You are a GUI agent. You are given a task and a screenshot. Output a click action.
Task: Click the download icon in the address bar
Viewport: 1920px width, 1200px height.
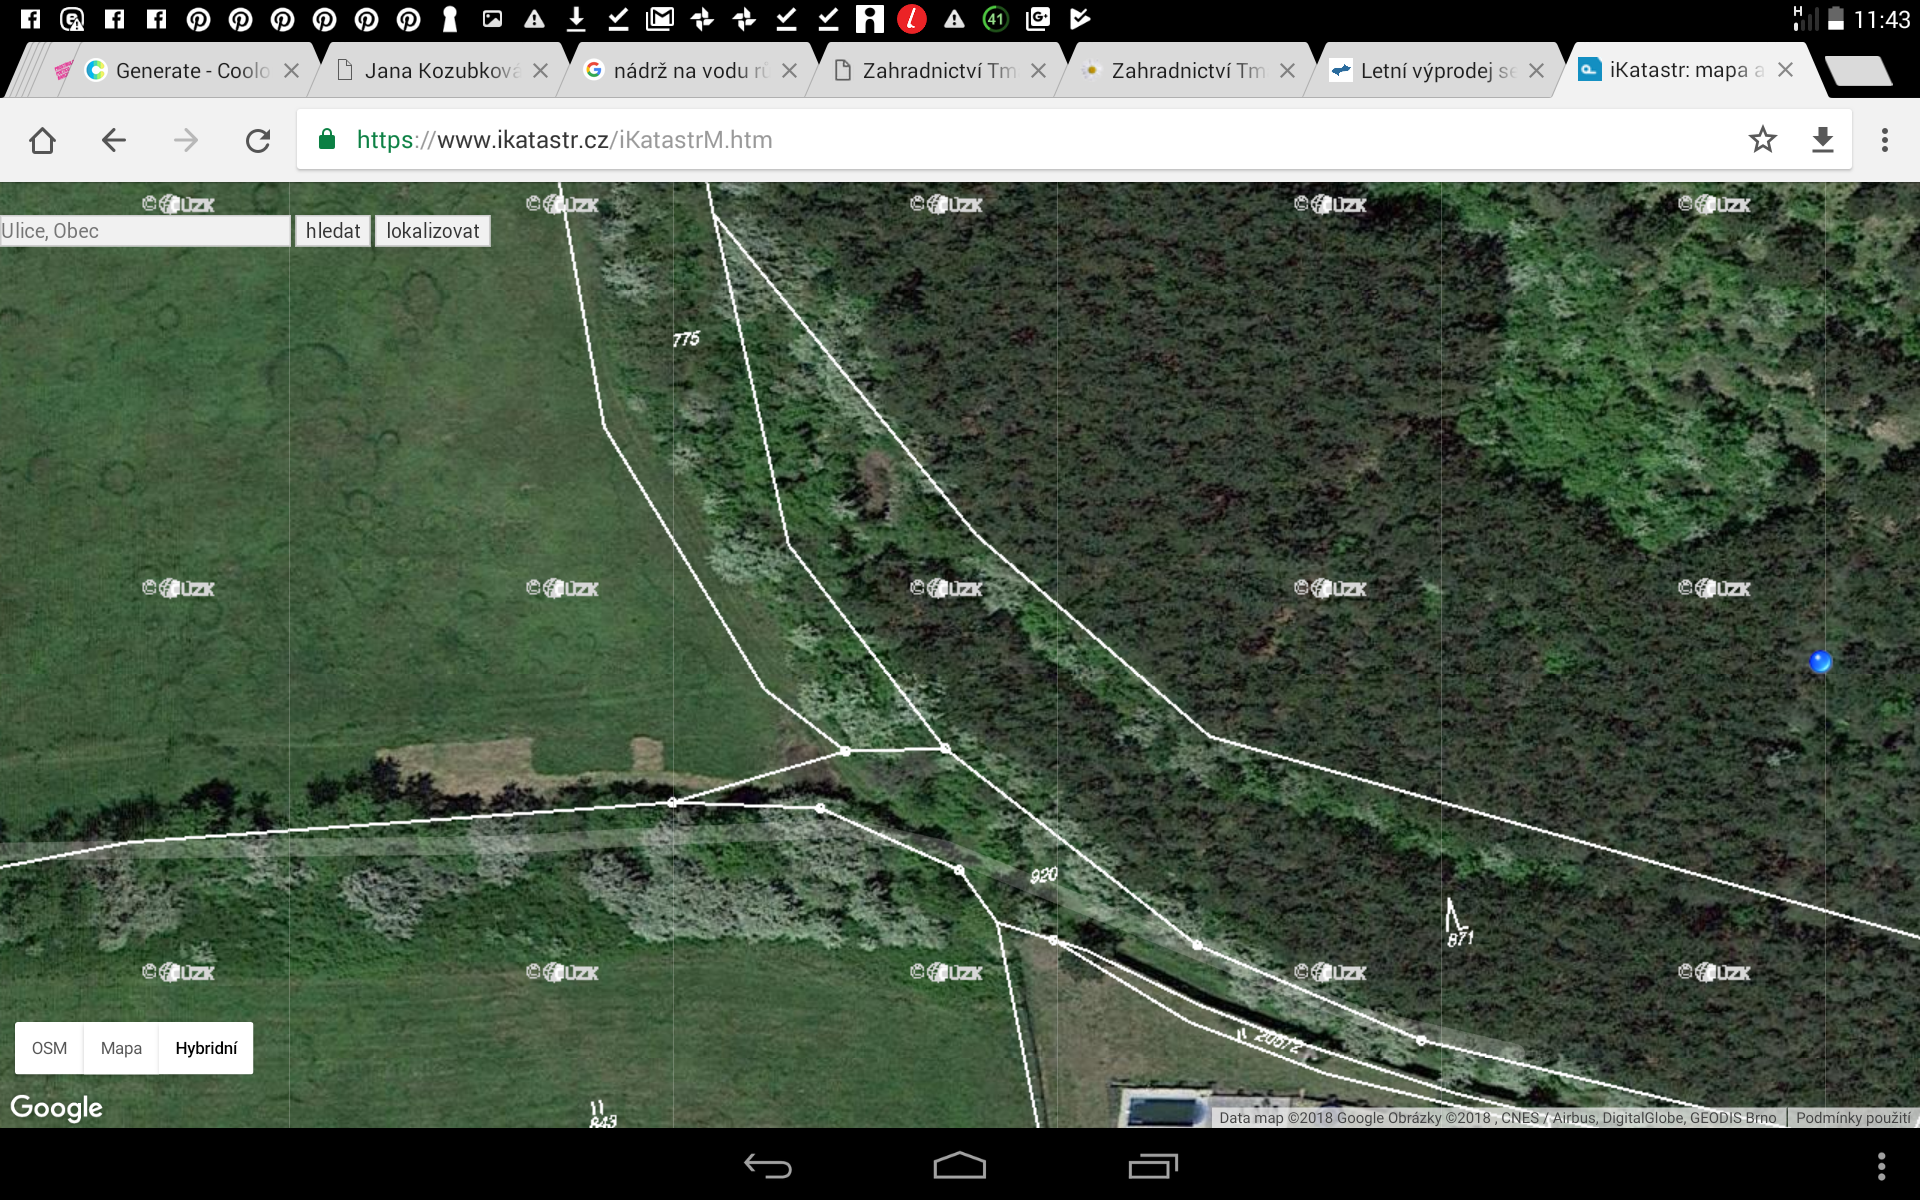1822,140
